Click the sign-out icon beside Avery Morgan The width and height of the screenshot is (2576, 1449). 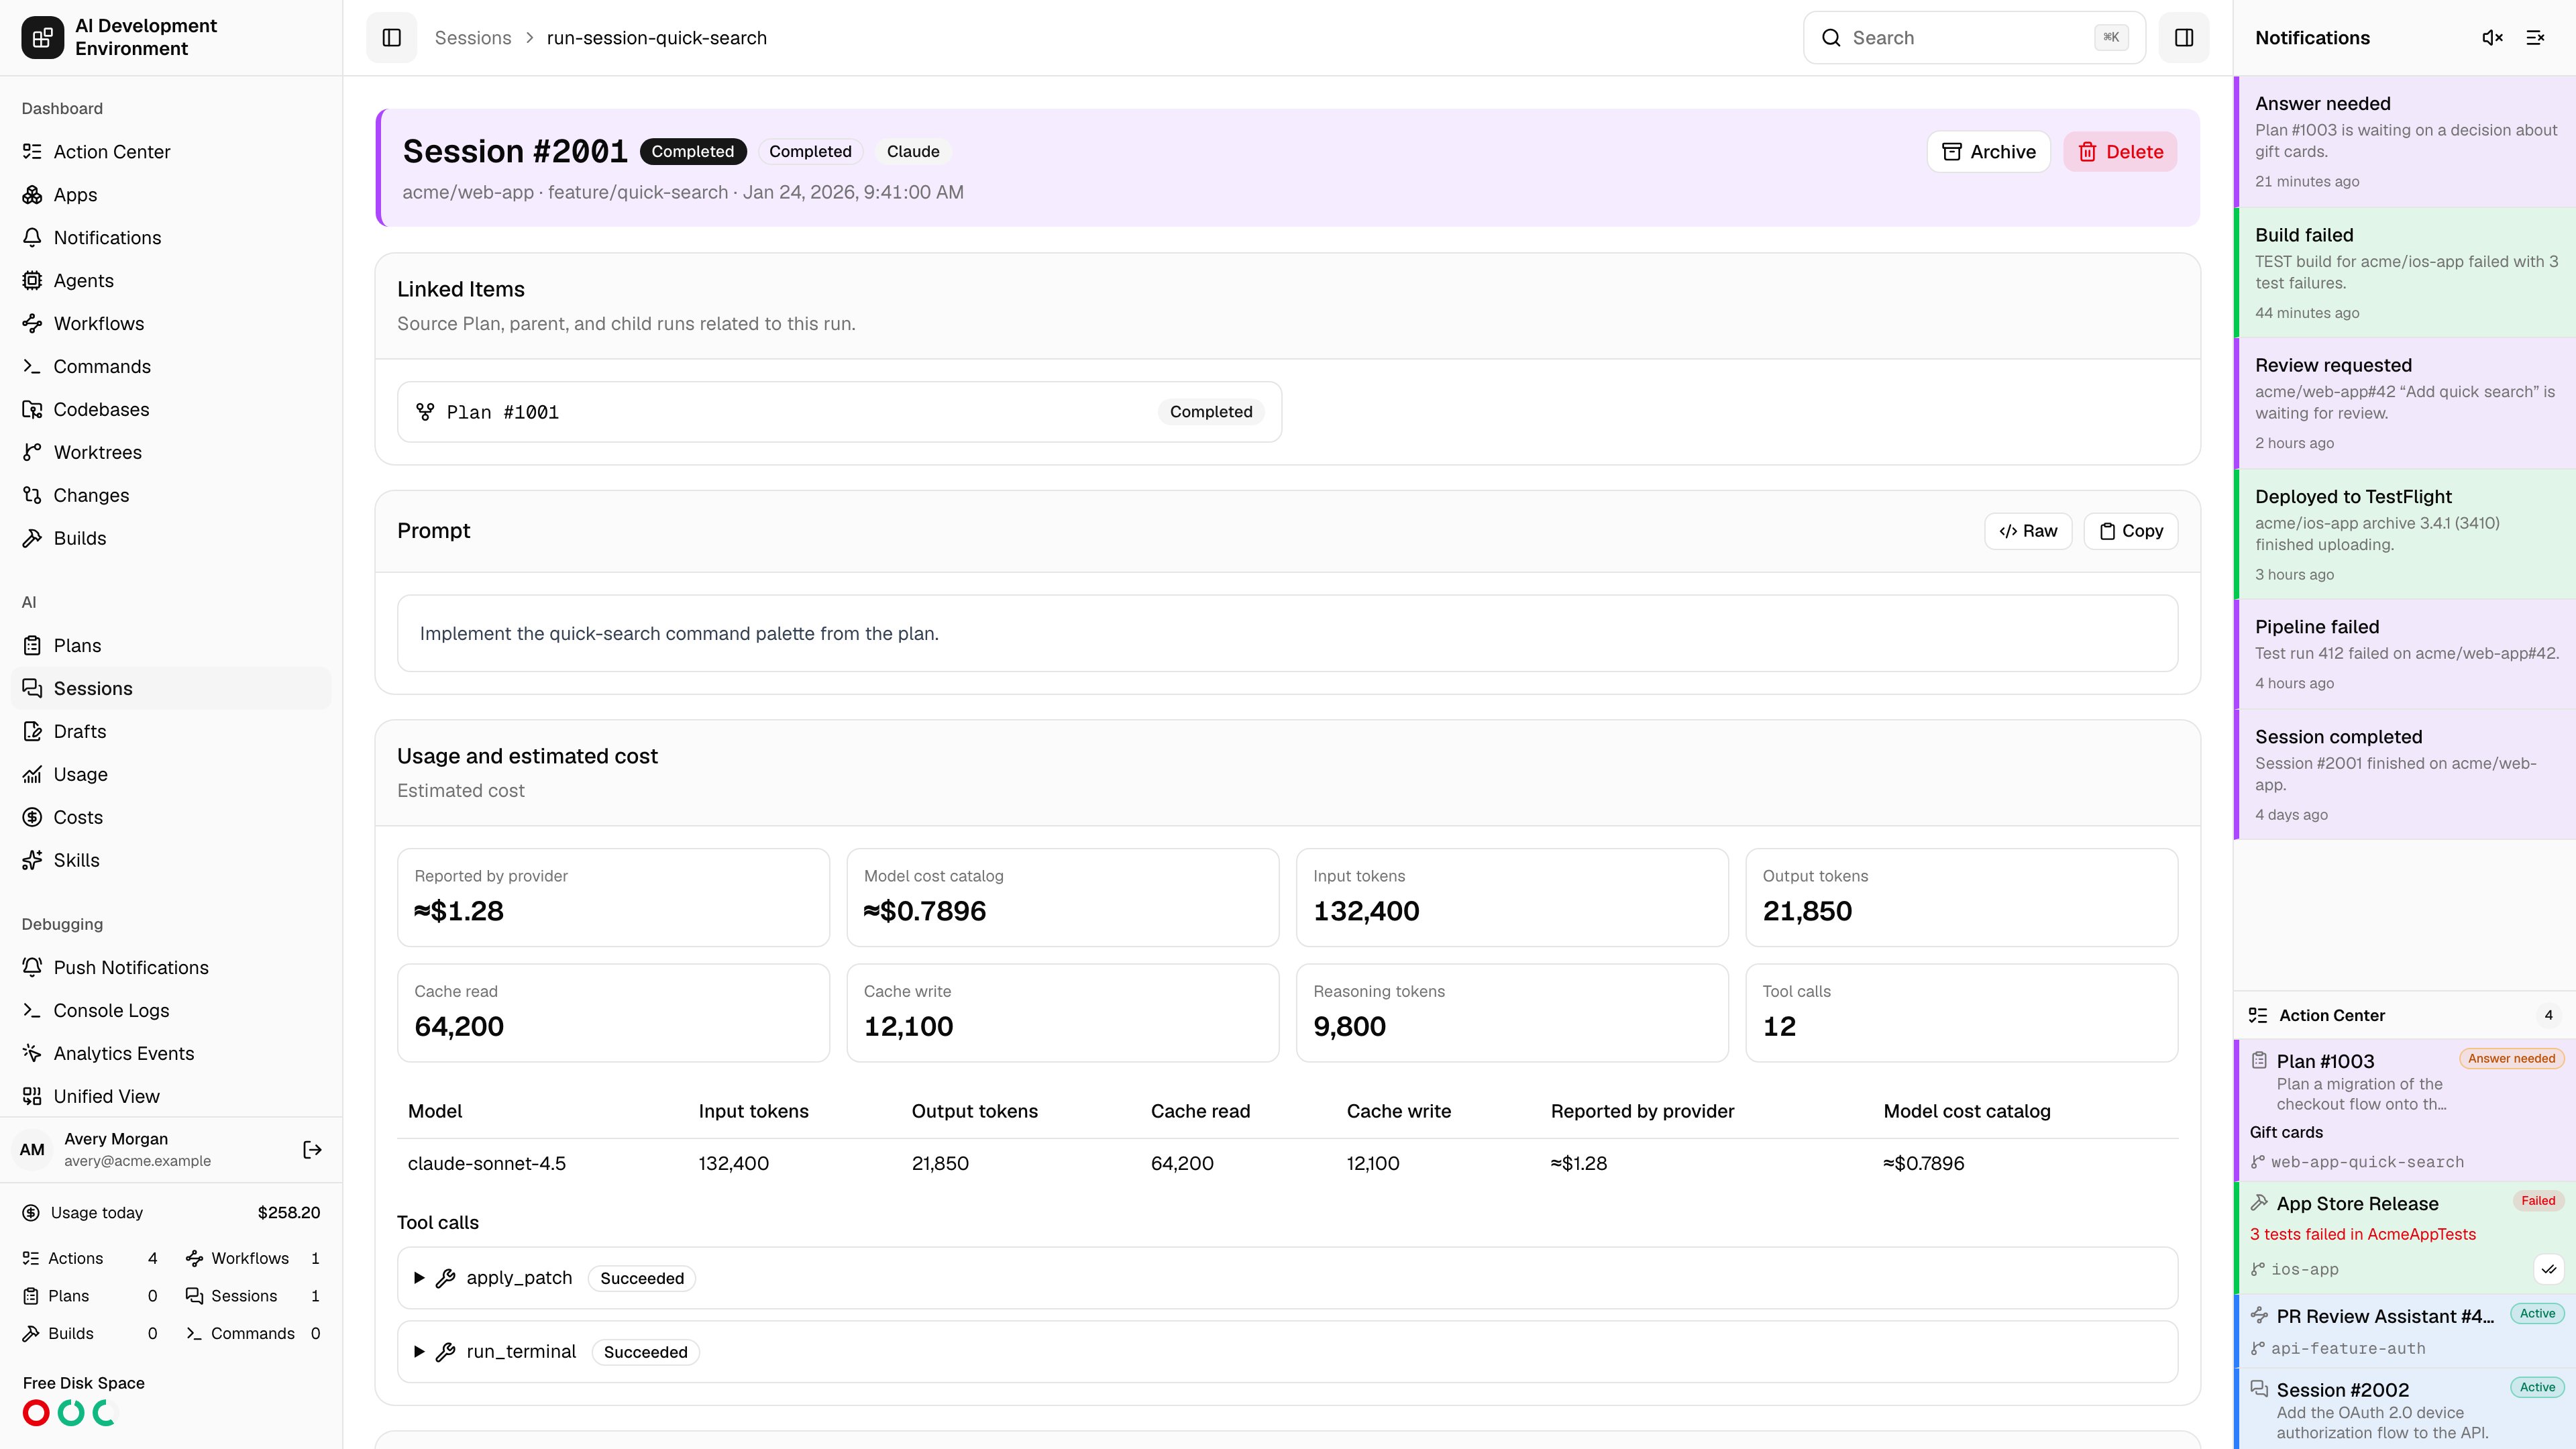click(312, 1150)
